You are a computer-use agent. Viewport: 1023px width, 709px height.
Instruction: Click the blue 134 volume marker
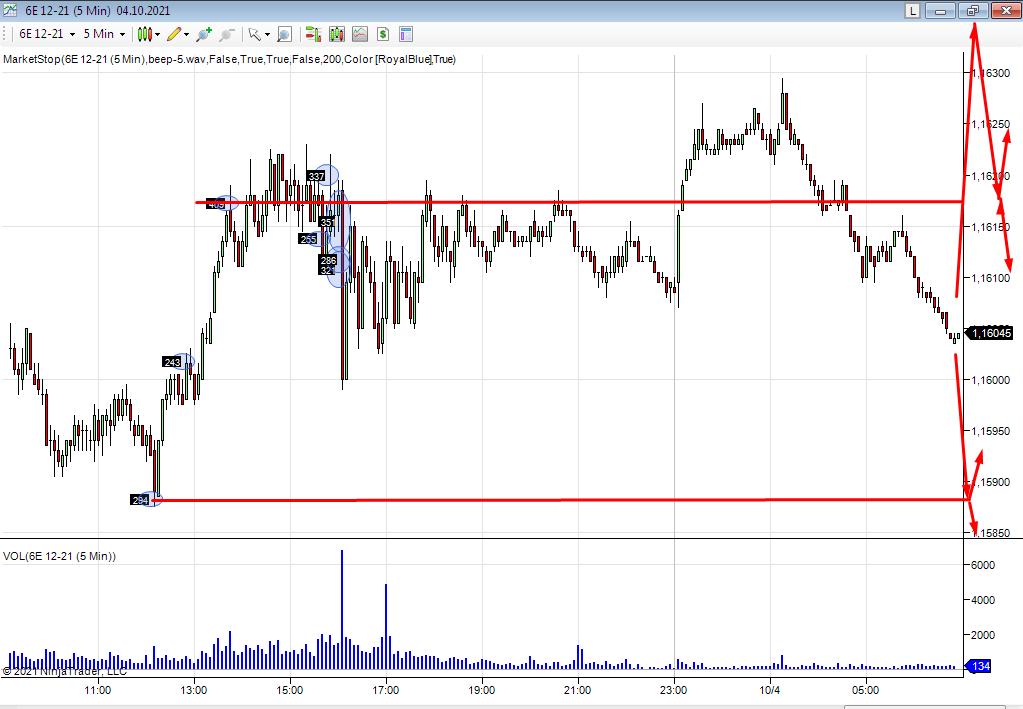[x=980, y=666]
